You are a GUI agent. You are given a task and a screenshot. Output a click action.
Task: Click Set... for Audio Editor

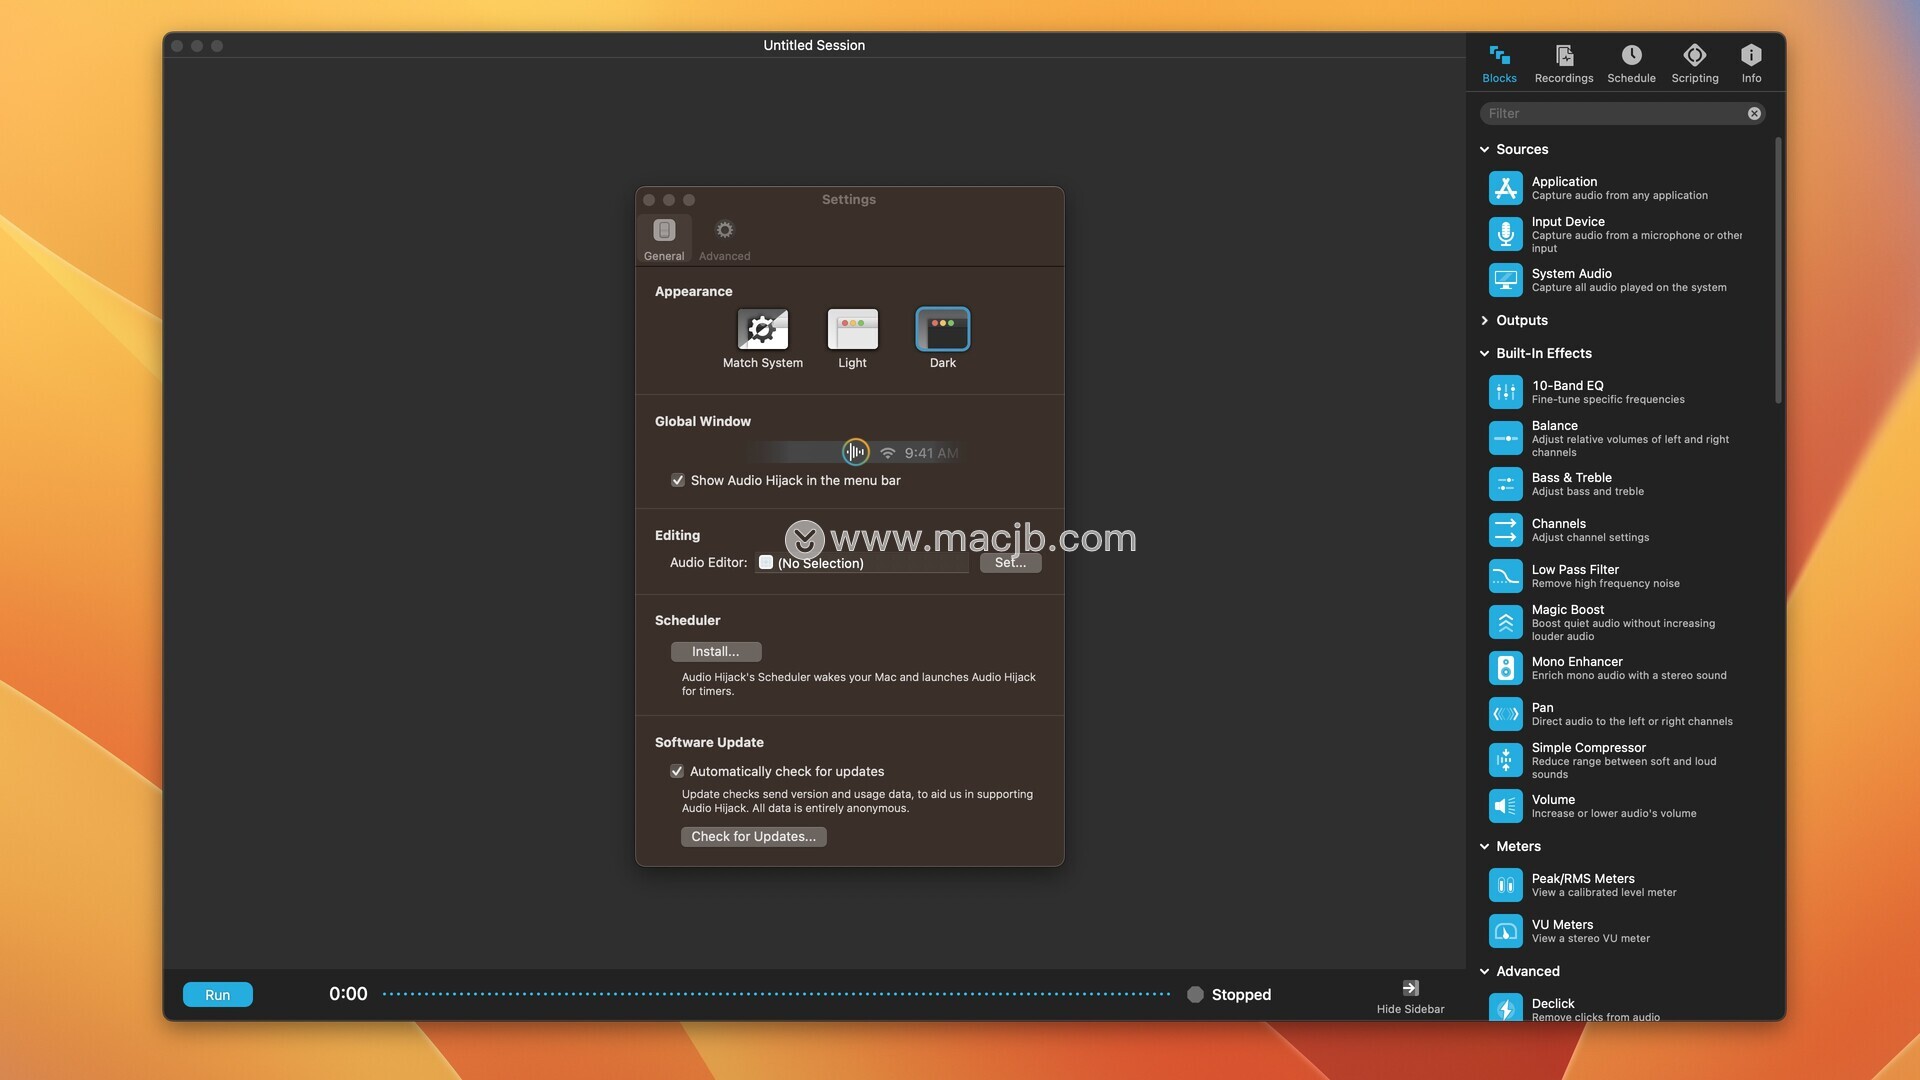click(x=1010, y=562)
